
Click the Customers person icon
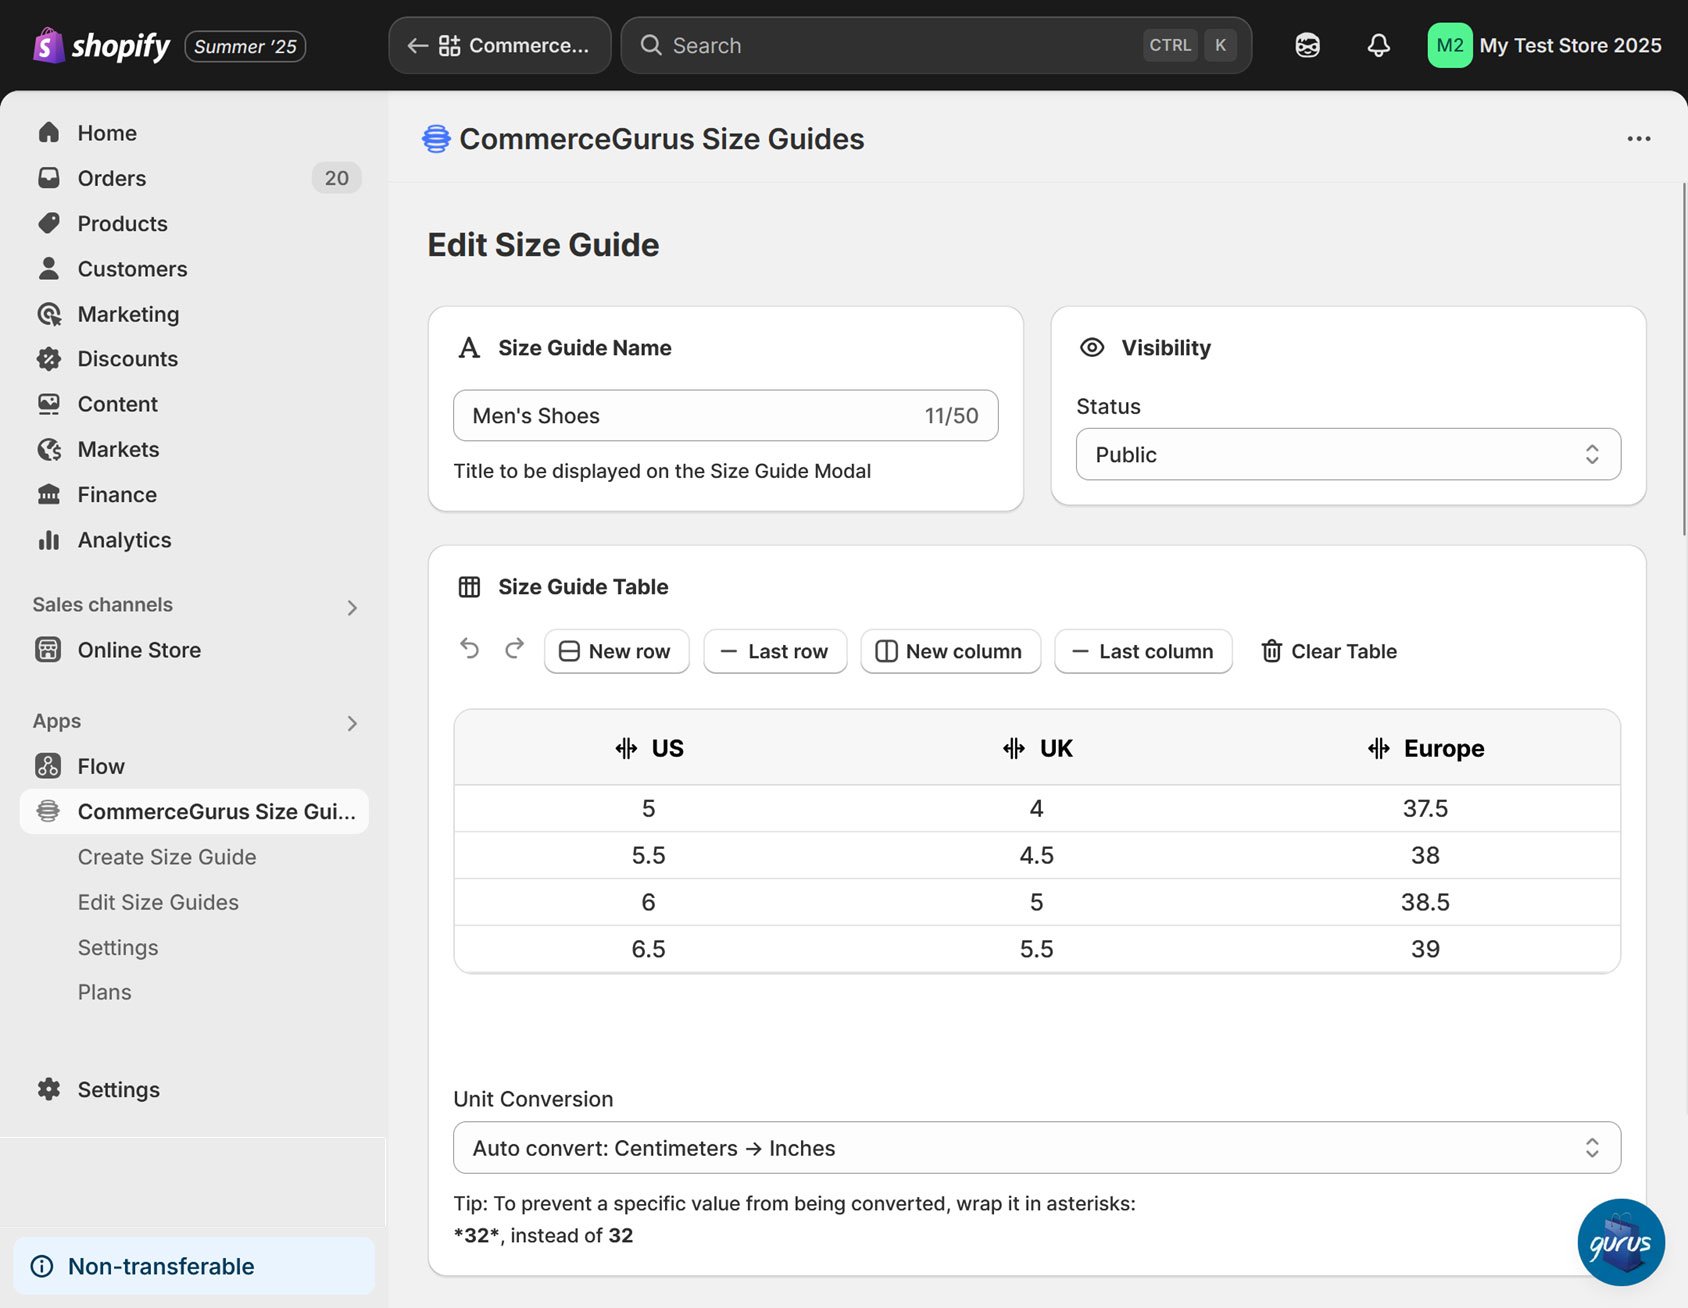(48, 268)
